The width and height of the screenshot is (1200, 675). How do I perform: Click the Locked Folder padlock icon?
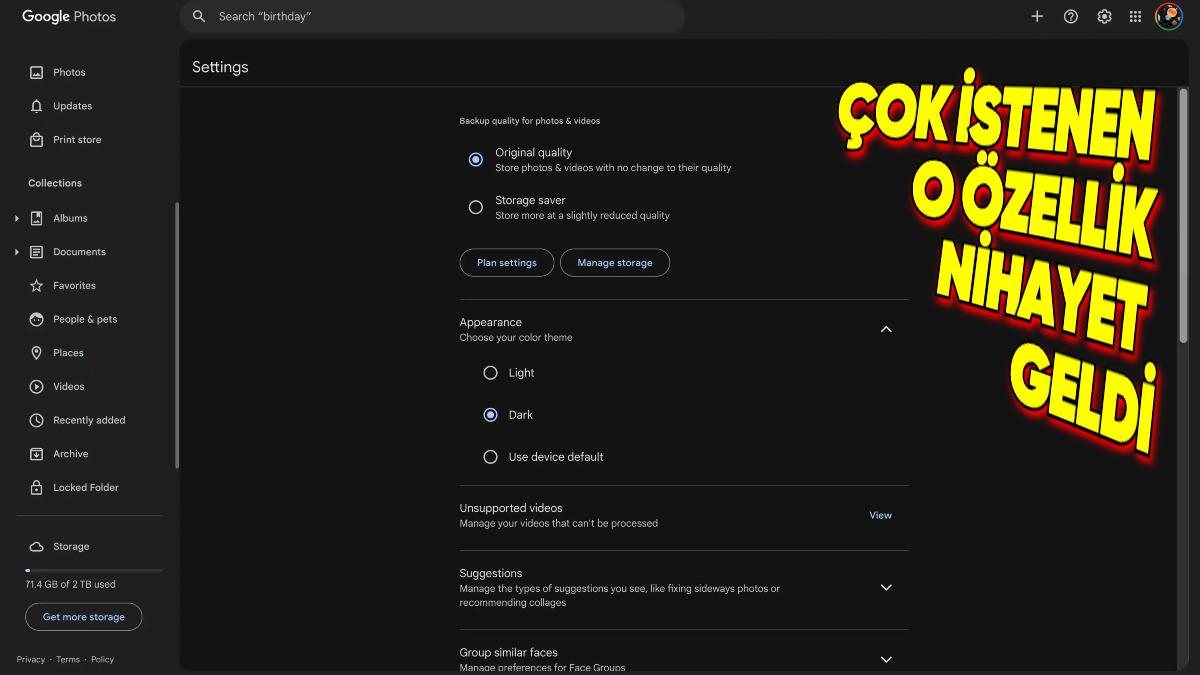coord(37,488)
